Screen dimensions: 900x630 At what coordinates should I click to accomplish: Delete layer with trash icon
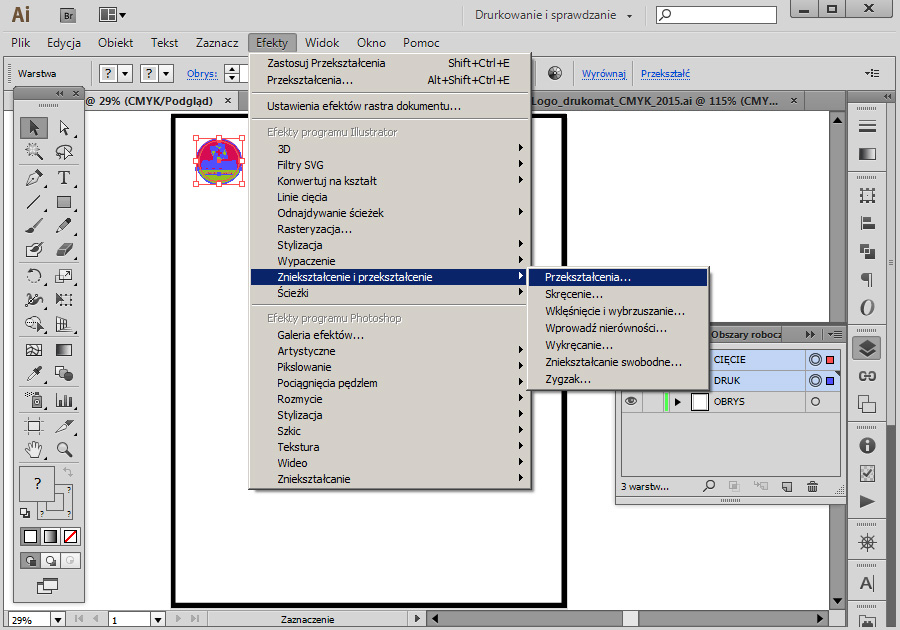point(812,486)
